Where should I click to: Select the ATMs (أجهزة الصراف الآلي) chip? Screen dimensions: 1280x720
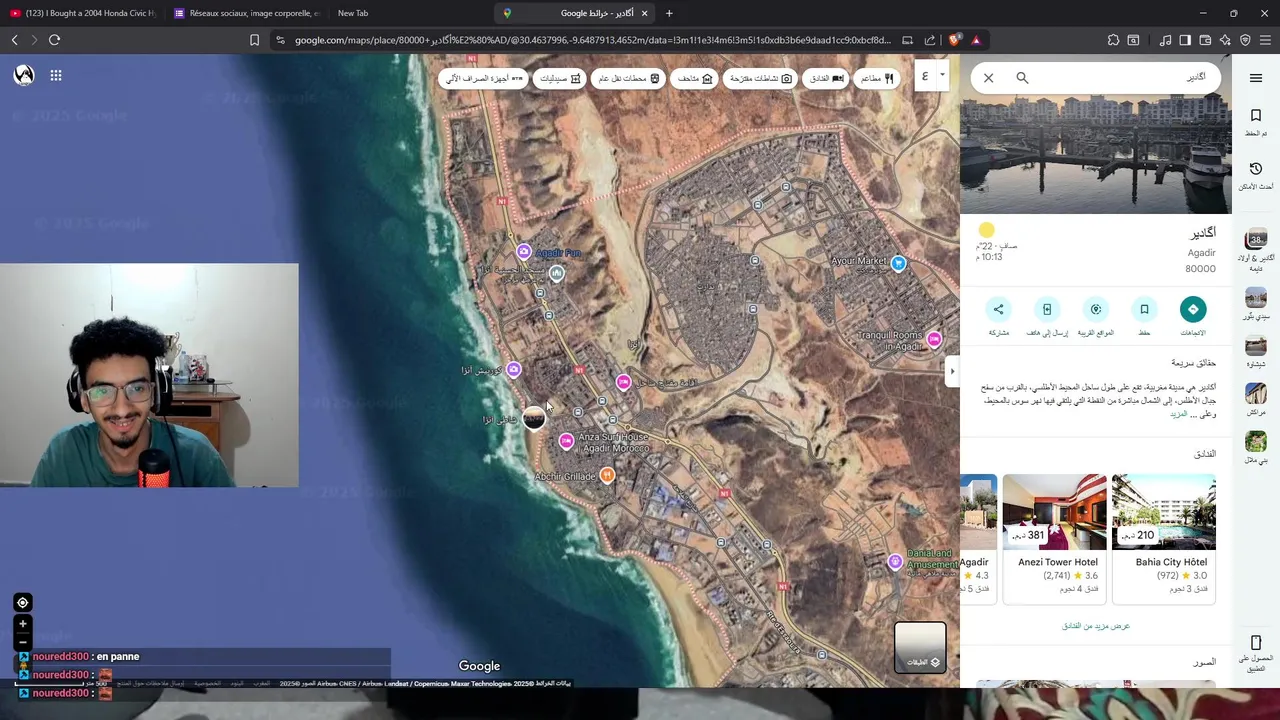tap(484, 78)
